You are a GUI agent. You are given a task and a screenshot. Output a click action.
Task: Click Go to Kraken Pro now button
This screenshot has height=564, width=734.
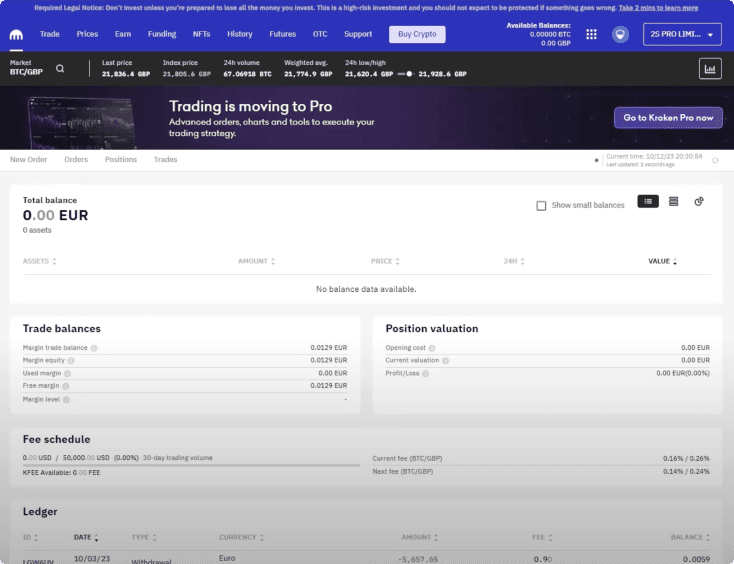point(668,118)
